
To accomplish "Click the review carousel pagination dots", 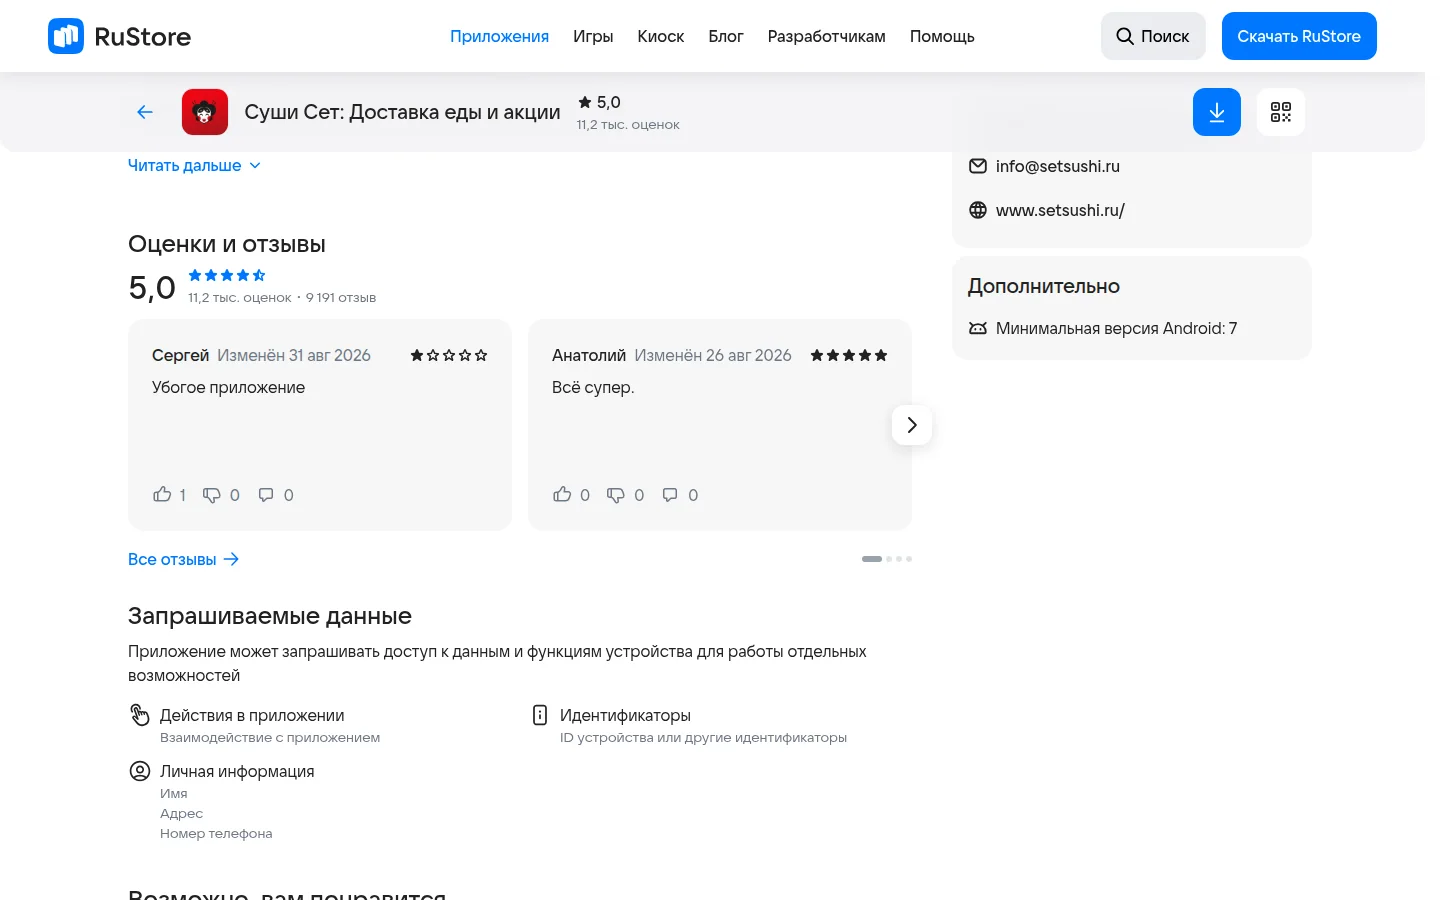I will (x=887, y=559).
